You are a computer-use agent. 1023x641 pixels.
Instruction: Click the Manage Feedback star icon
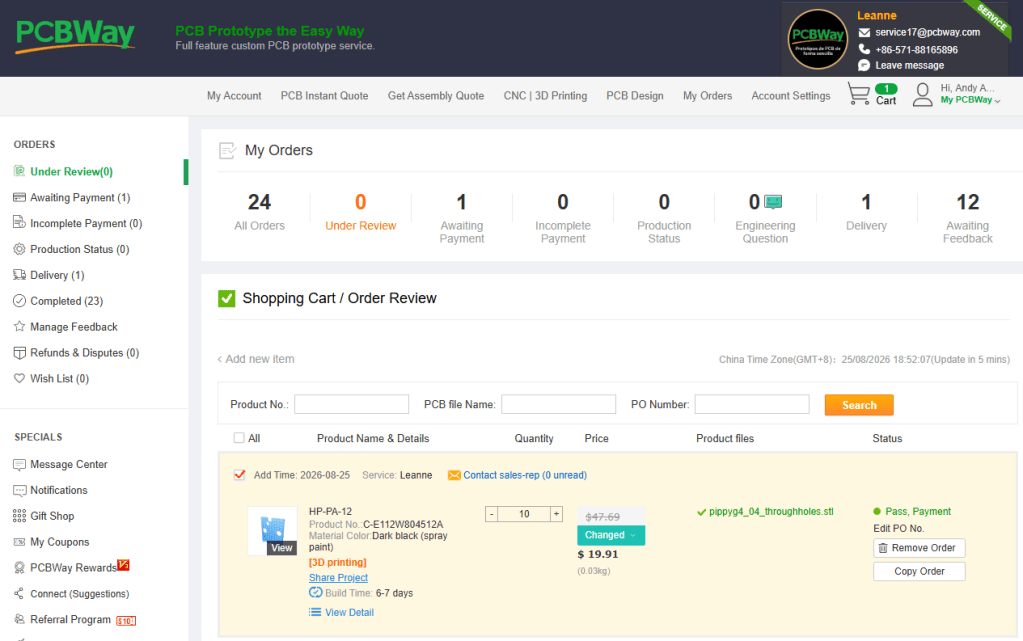pyautogui.click(x=20, y=326)
